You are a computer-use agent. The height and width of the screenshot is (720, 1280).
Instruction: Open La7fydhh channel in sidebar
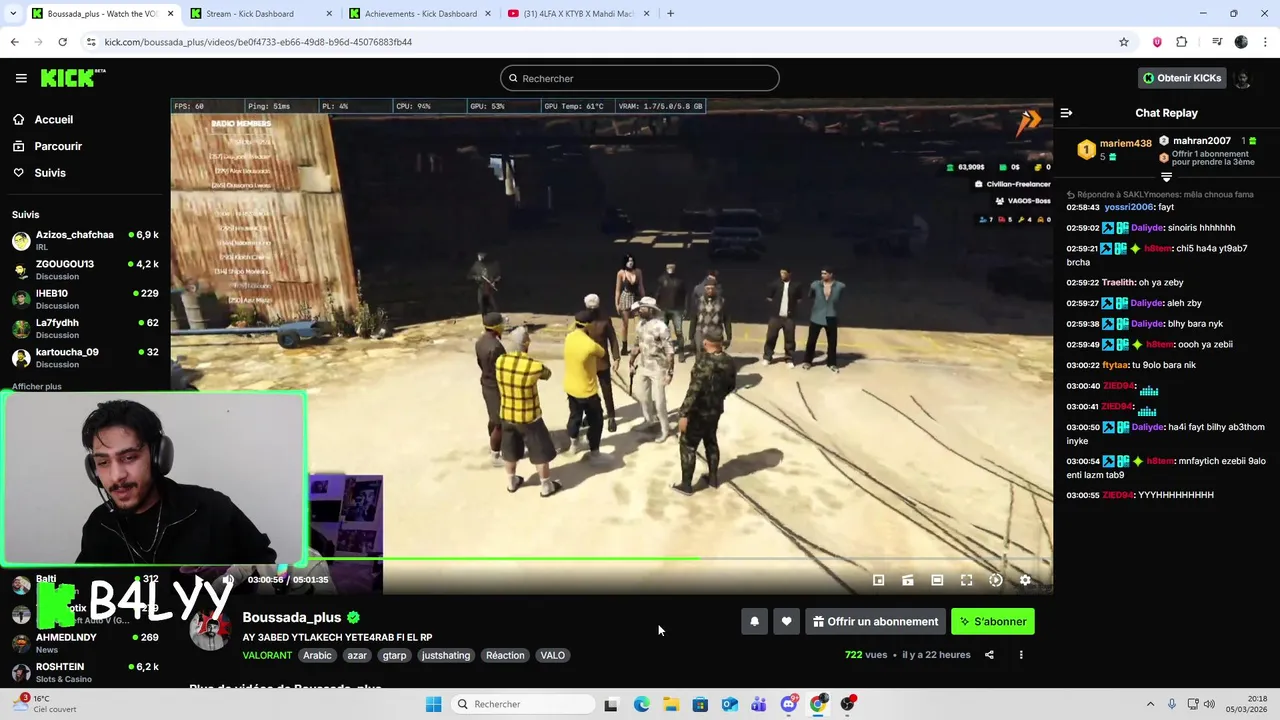click(85, 328)
